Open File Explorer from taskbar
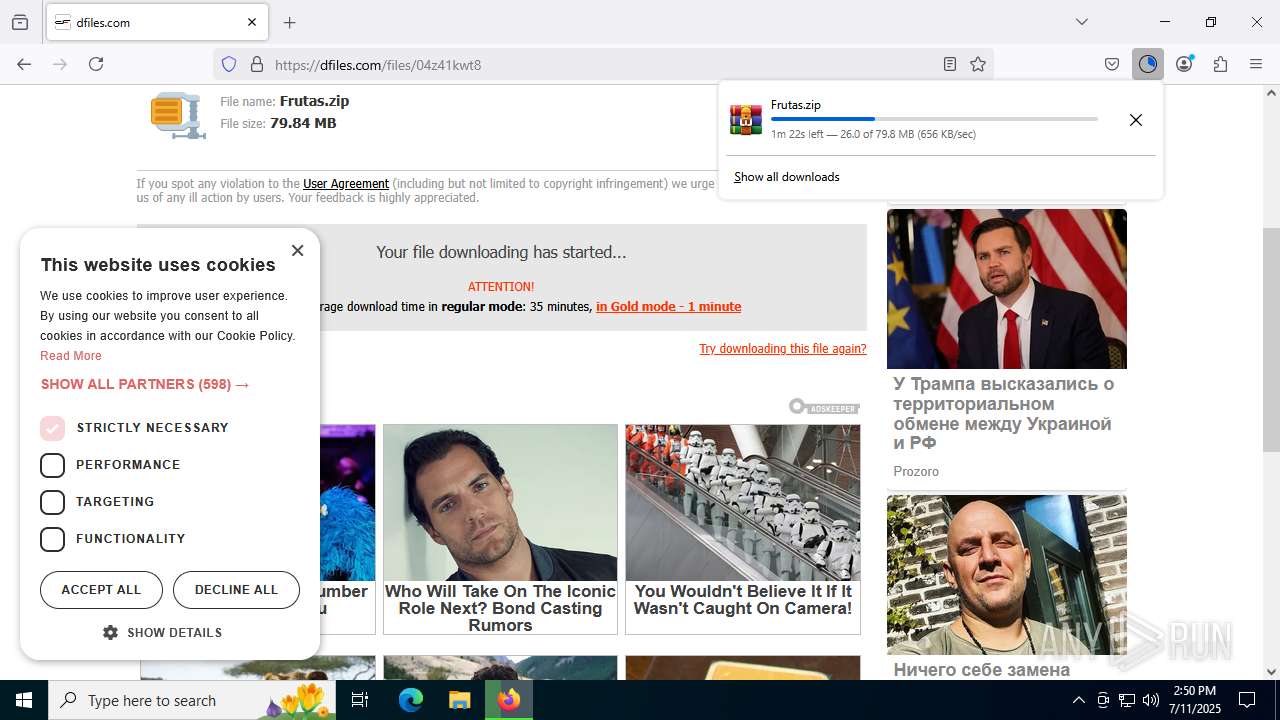 pyautogui.click(x=459, y=700)
